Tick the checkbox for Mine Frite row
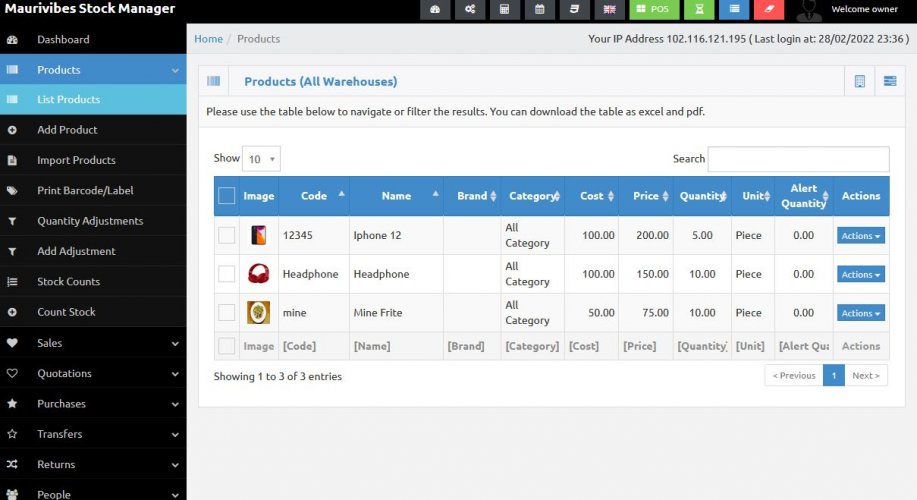Image resolution: width=917 pixels, height=500 pixels. tap(226, 312)
